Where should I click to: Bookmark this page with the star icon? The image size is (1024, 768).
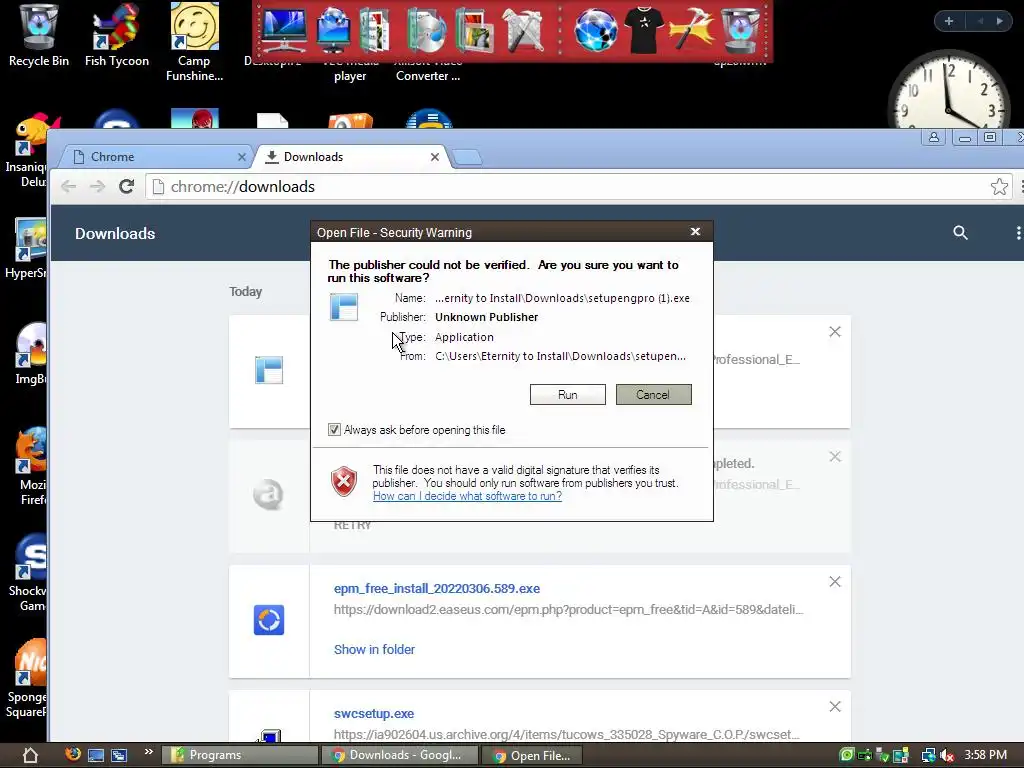(x=999, y=187)
